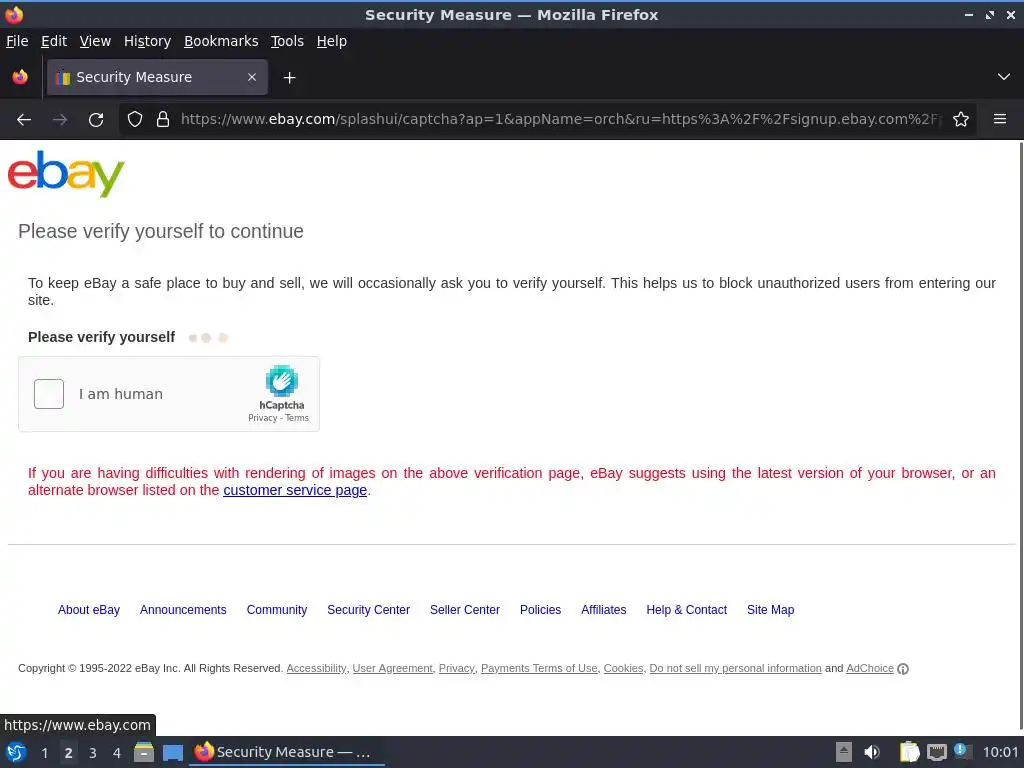The width and height of the screenshot is (1024, 768).
Task: Open a new tab with plus button
Action: [289, 78]
